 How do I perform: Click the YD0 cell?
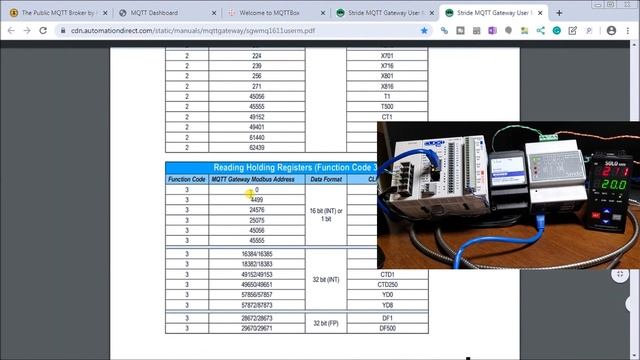point(387,295)
